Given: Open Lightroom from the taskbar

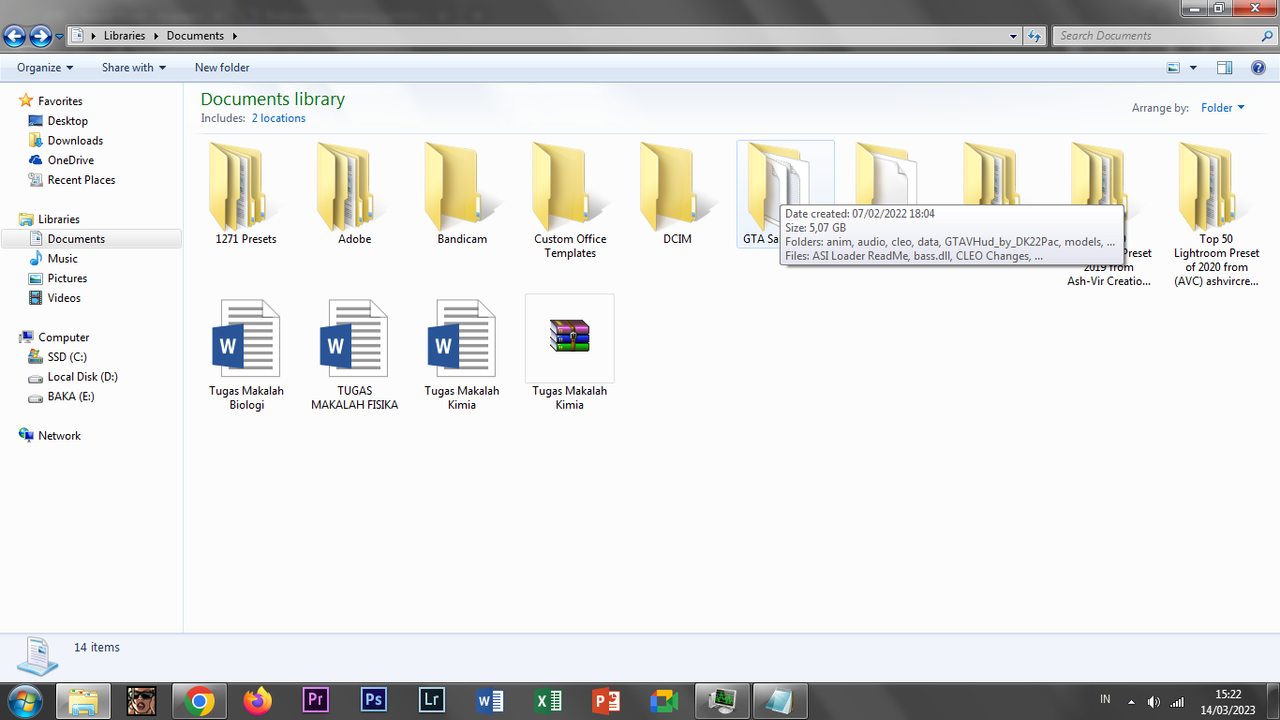Looking at the screenshot, I should [431, 702].
